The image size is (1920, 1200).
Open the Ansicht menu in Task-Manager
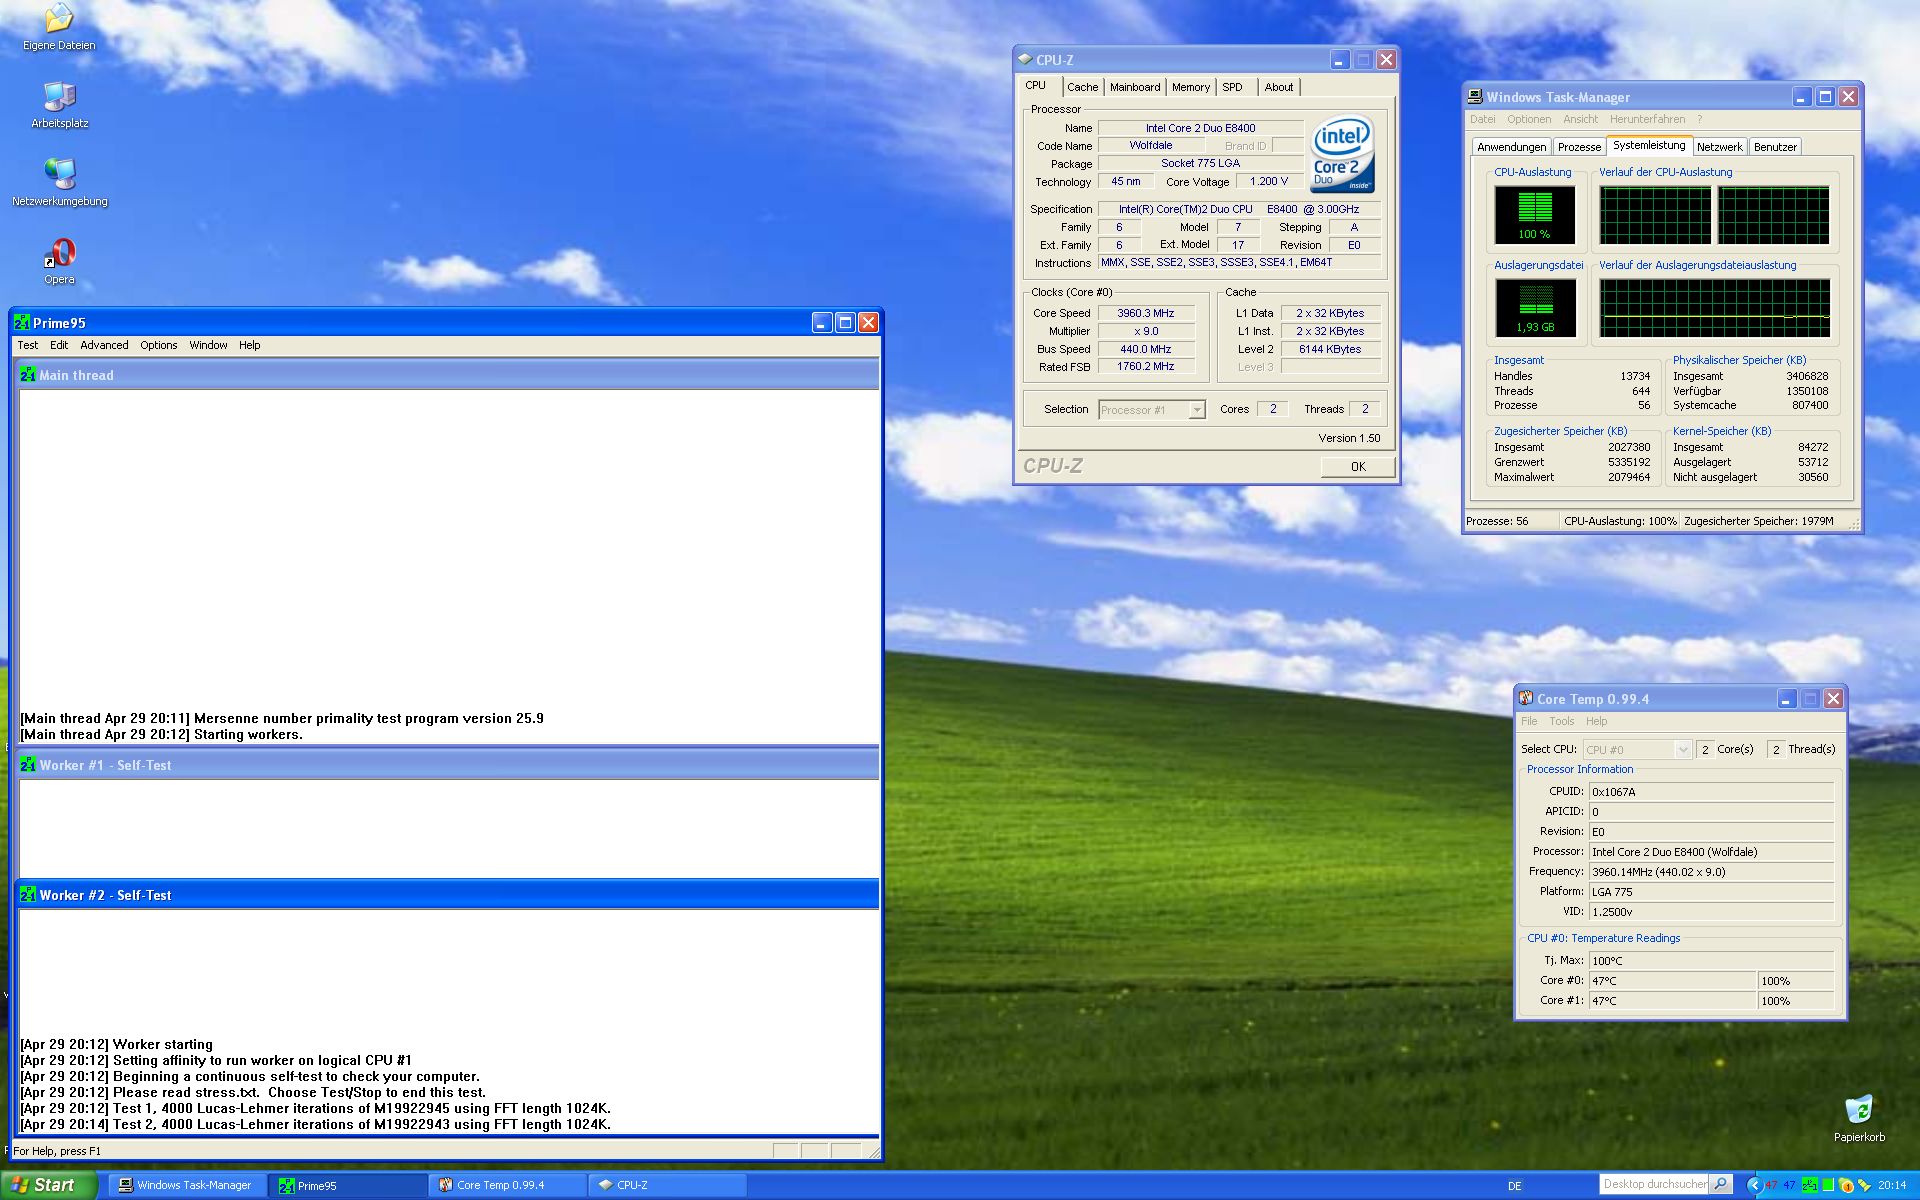click(1580, 119)
